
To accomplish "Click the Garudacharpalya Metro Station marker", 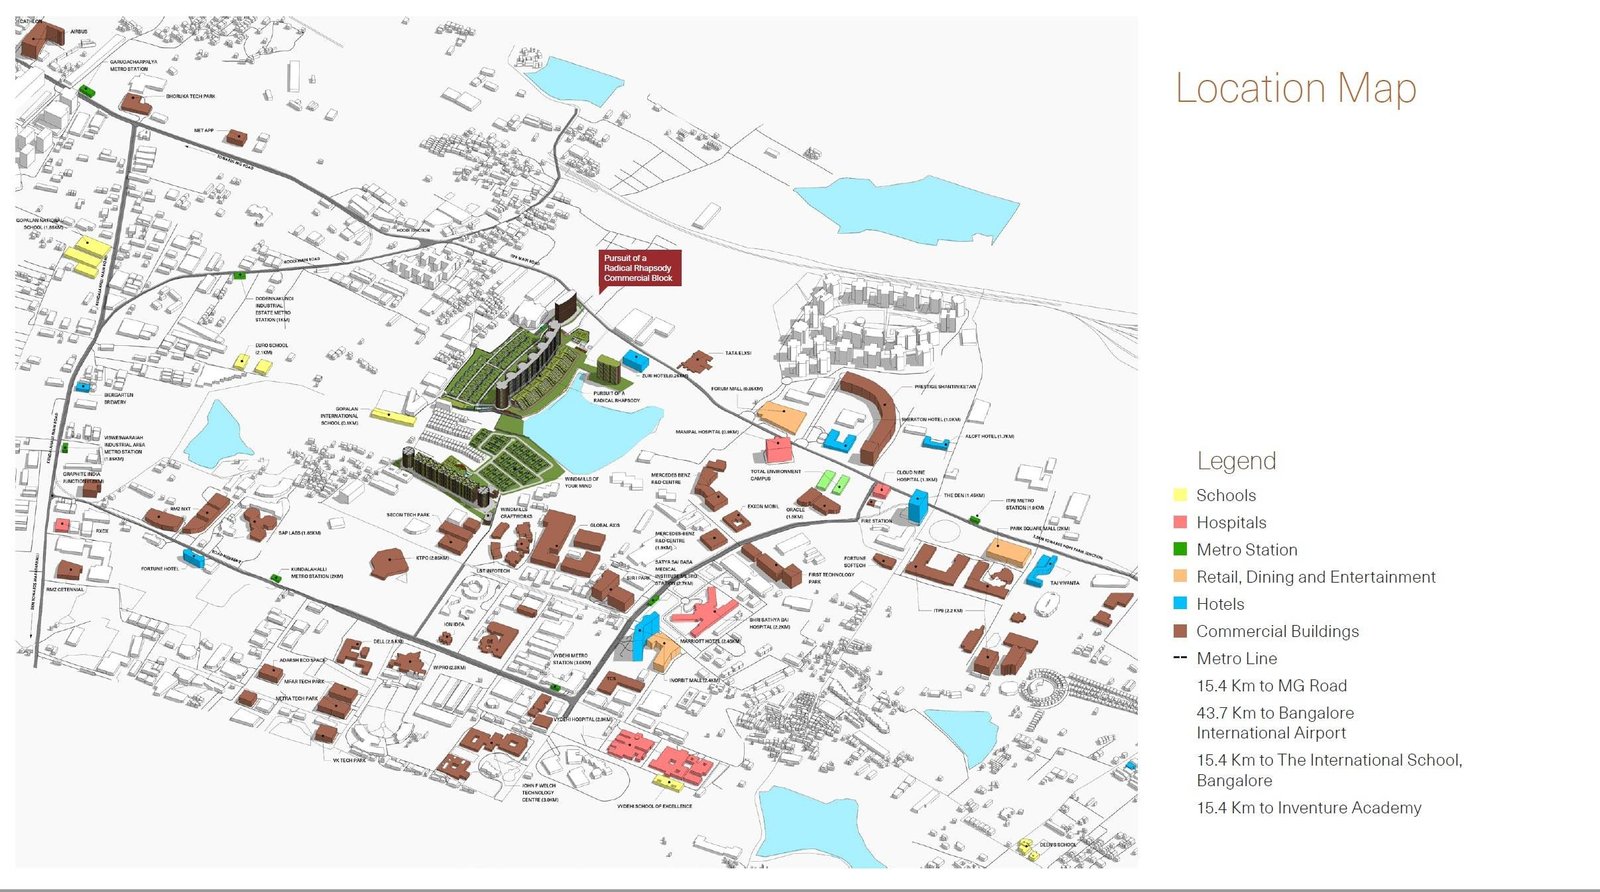I will point(87,91).
